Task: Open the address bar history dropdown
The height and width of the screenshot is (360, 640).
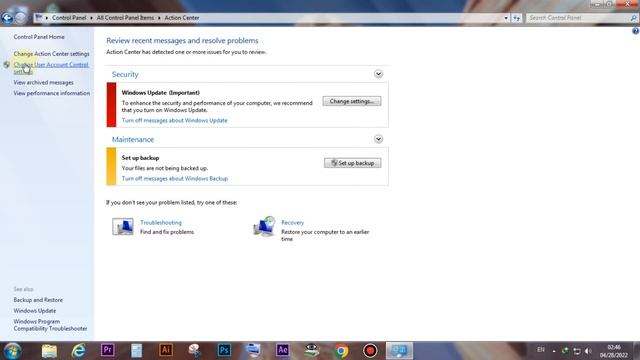Action: click(506, 18)
